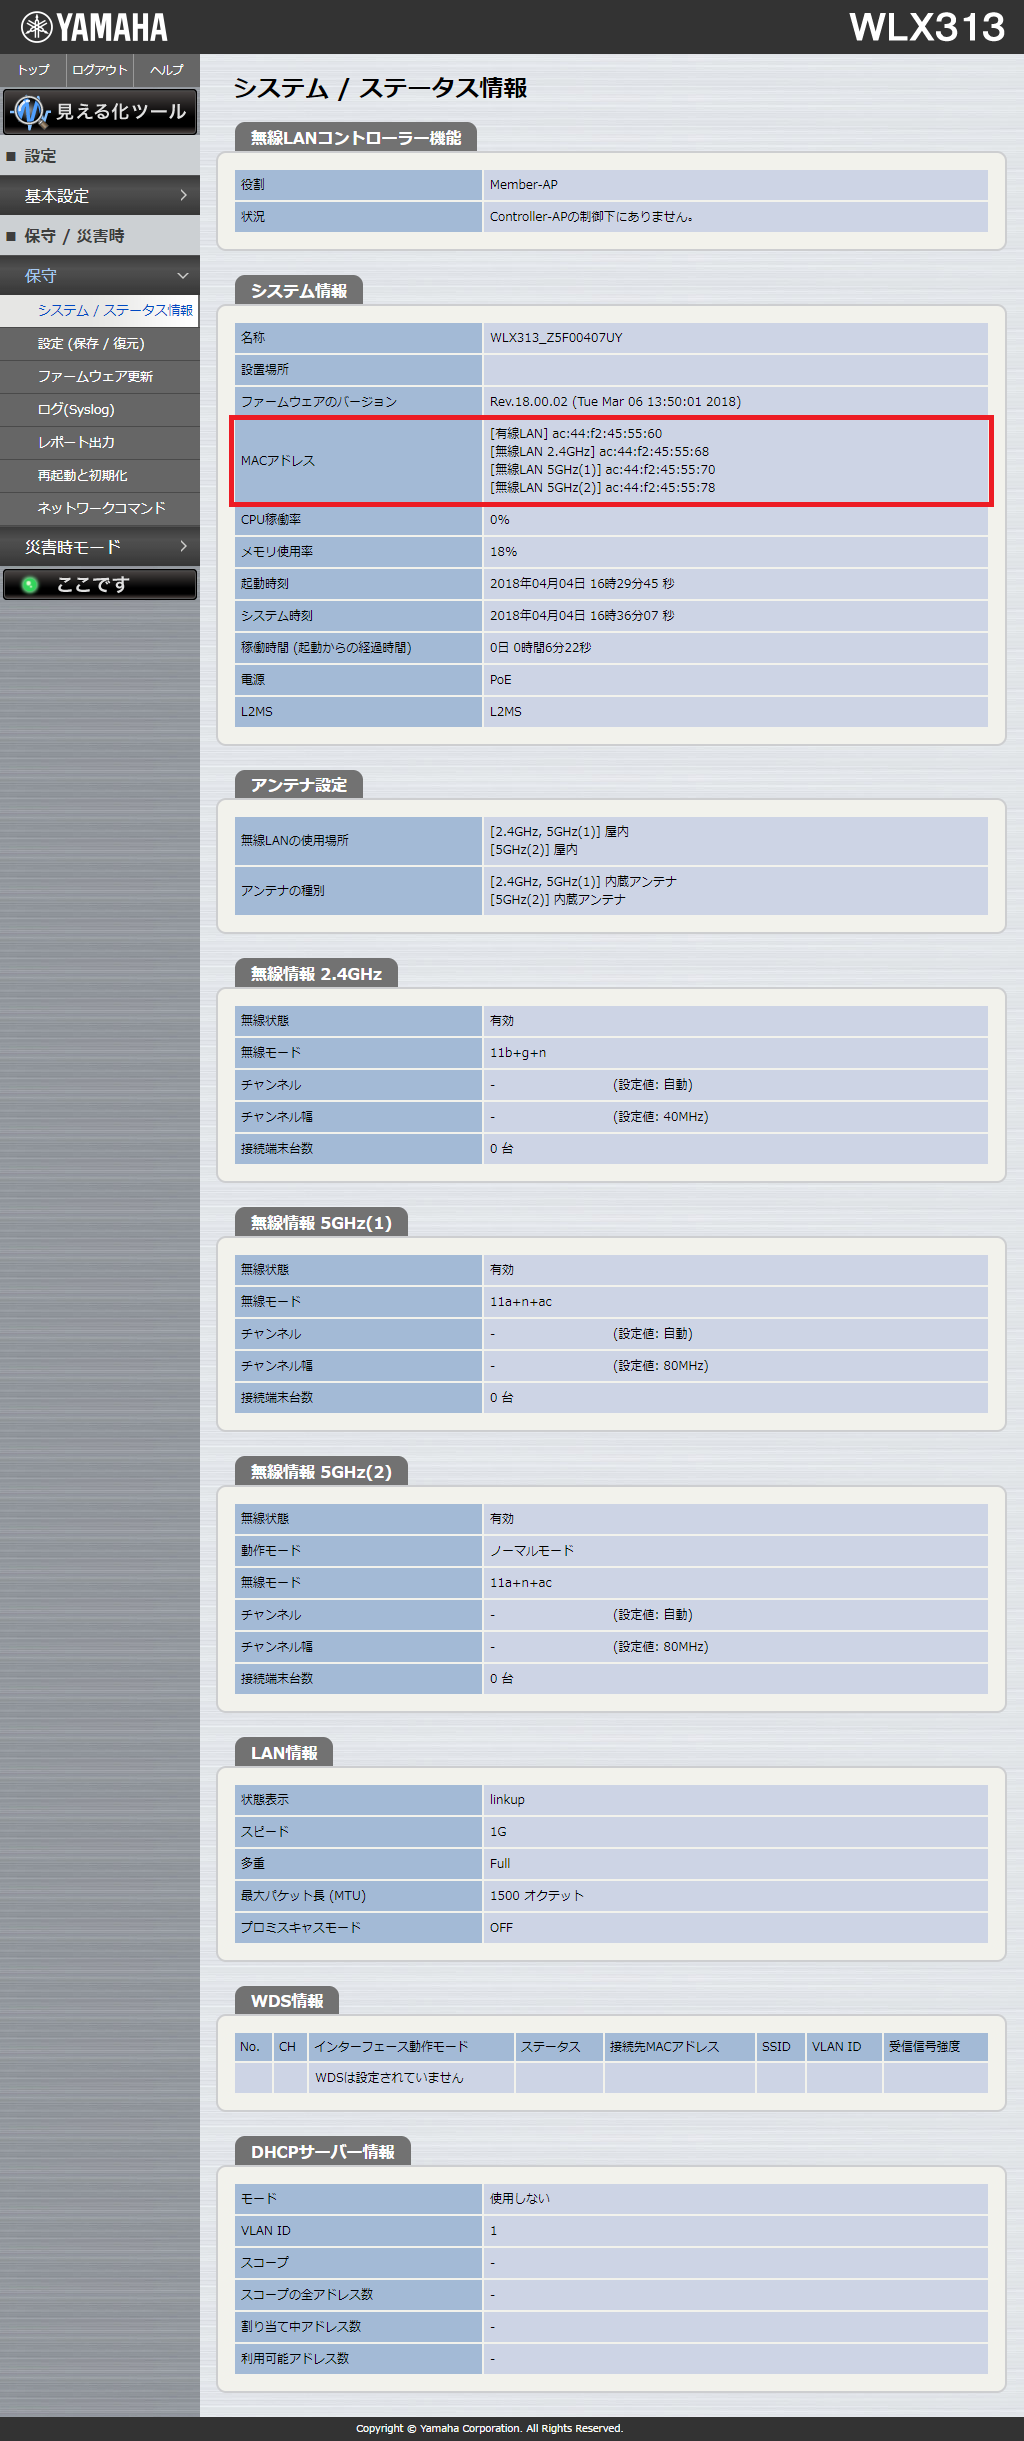This screenshot has height=2441, width=1024.
Task: Click the 設定値: 40MHz channel width
Action: [x=661, y=1117]
